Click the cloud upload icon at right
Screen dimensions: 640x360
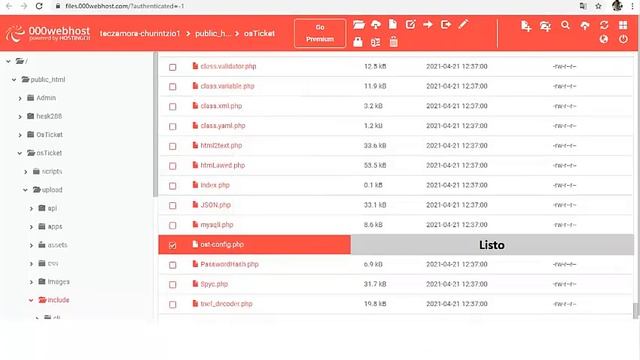tap(585, 26)
